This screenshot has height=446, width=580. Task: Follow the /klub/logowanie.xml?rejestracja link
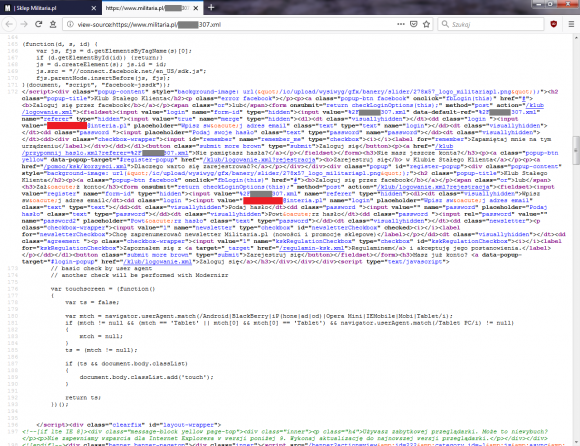pyautogui.click(x=433, y=187)
